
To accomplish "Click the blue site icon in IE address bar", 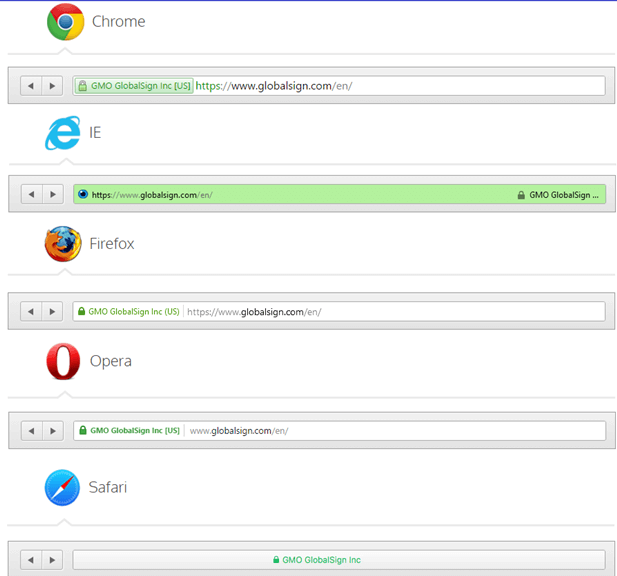I will click(83, 194).
